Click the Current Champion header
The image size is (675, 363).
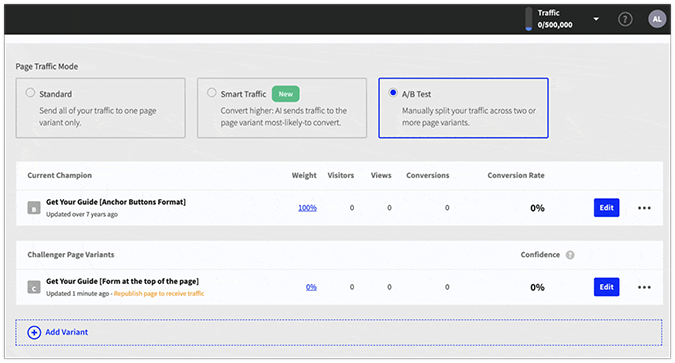[x=59, y=175]
